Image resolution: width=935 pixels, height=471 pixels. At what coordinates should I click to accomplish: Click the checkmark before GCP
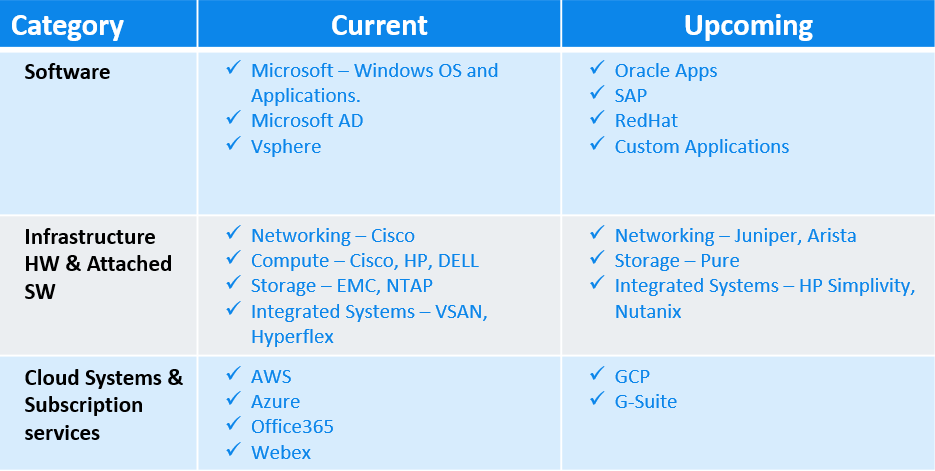(x=597, y=374)
